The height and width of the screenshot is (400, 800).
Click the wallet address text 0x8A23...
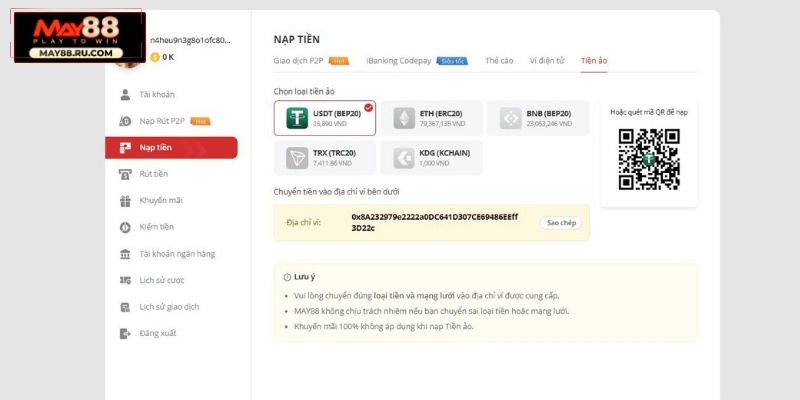point(435,222)
